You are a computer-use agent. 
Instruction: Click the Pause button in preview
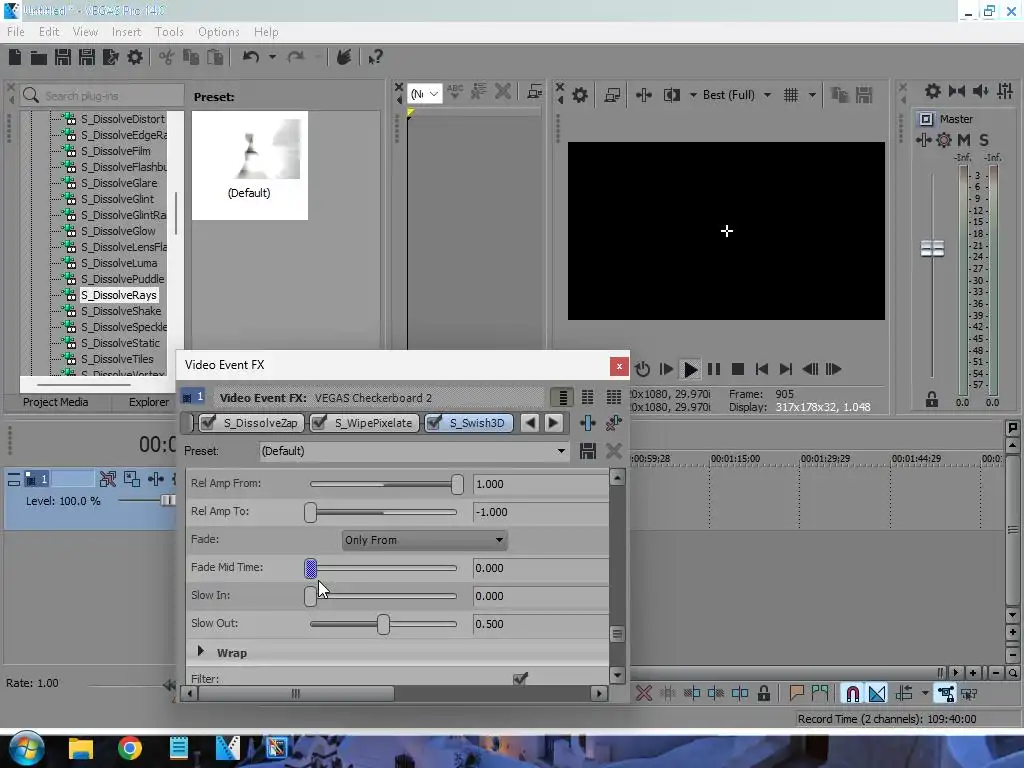(714, 370)
